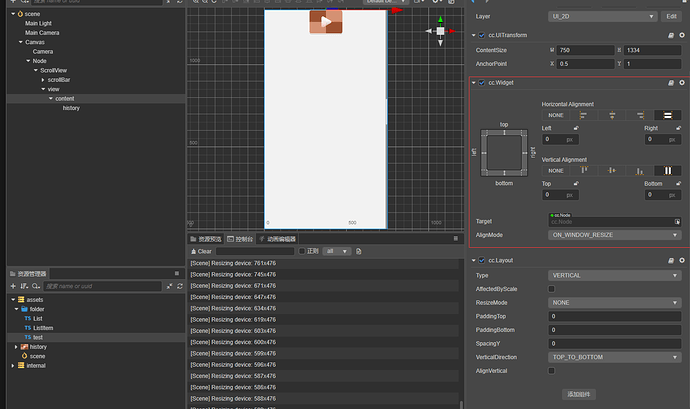Switch to the 控制台 console tab
Screen dimensions: 690x409
click(x=240, y=239)
